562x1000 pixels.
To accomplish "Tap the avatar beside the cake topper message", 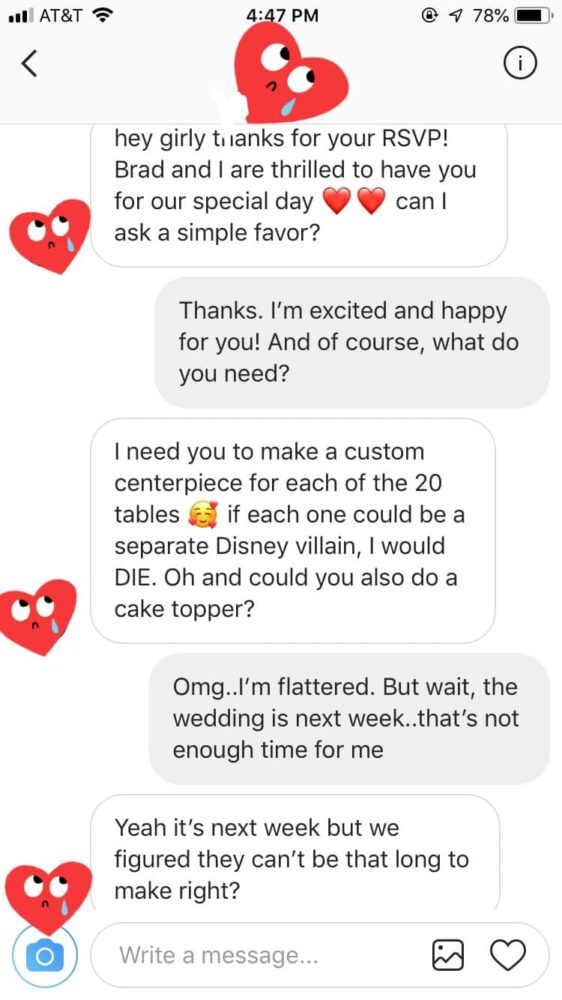I will tap(38, 617).
